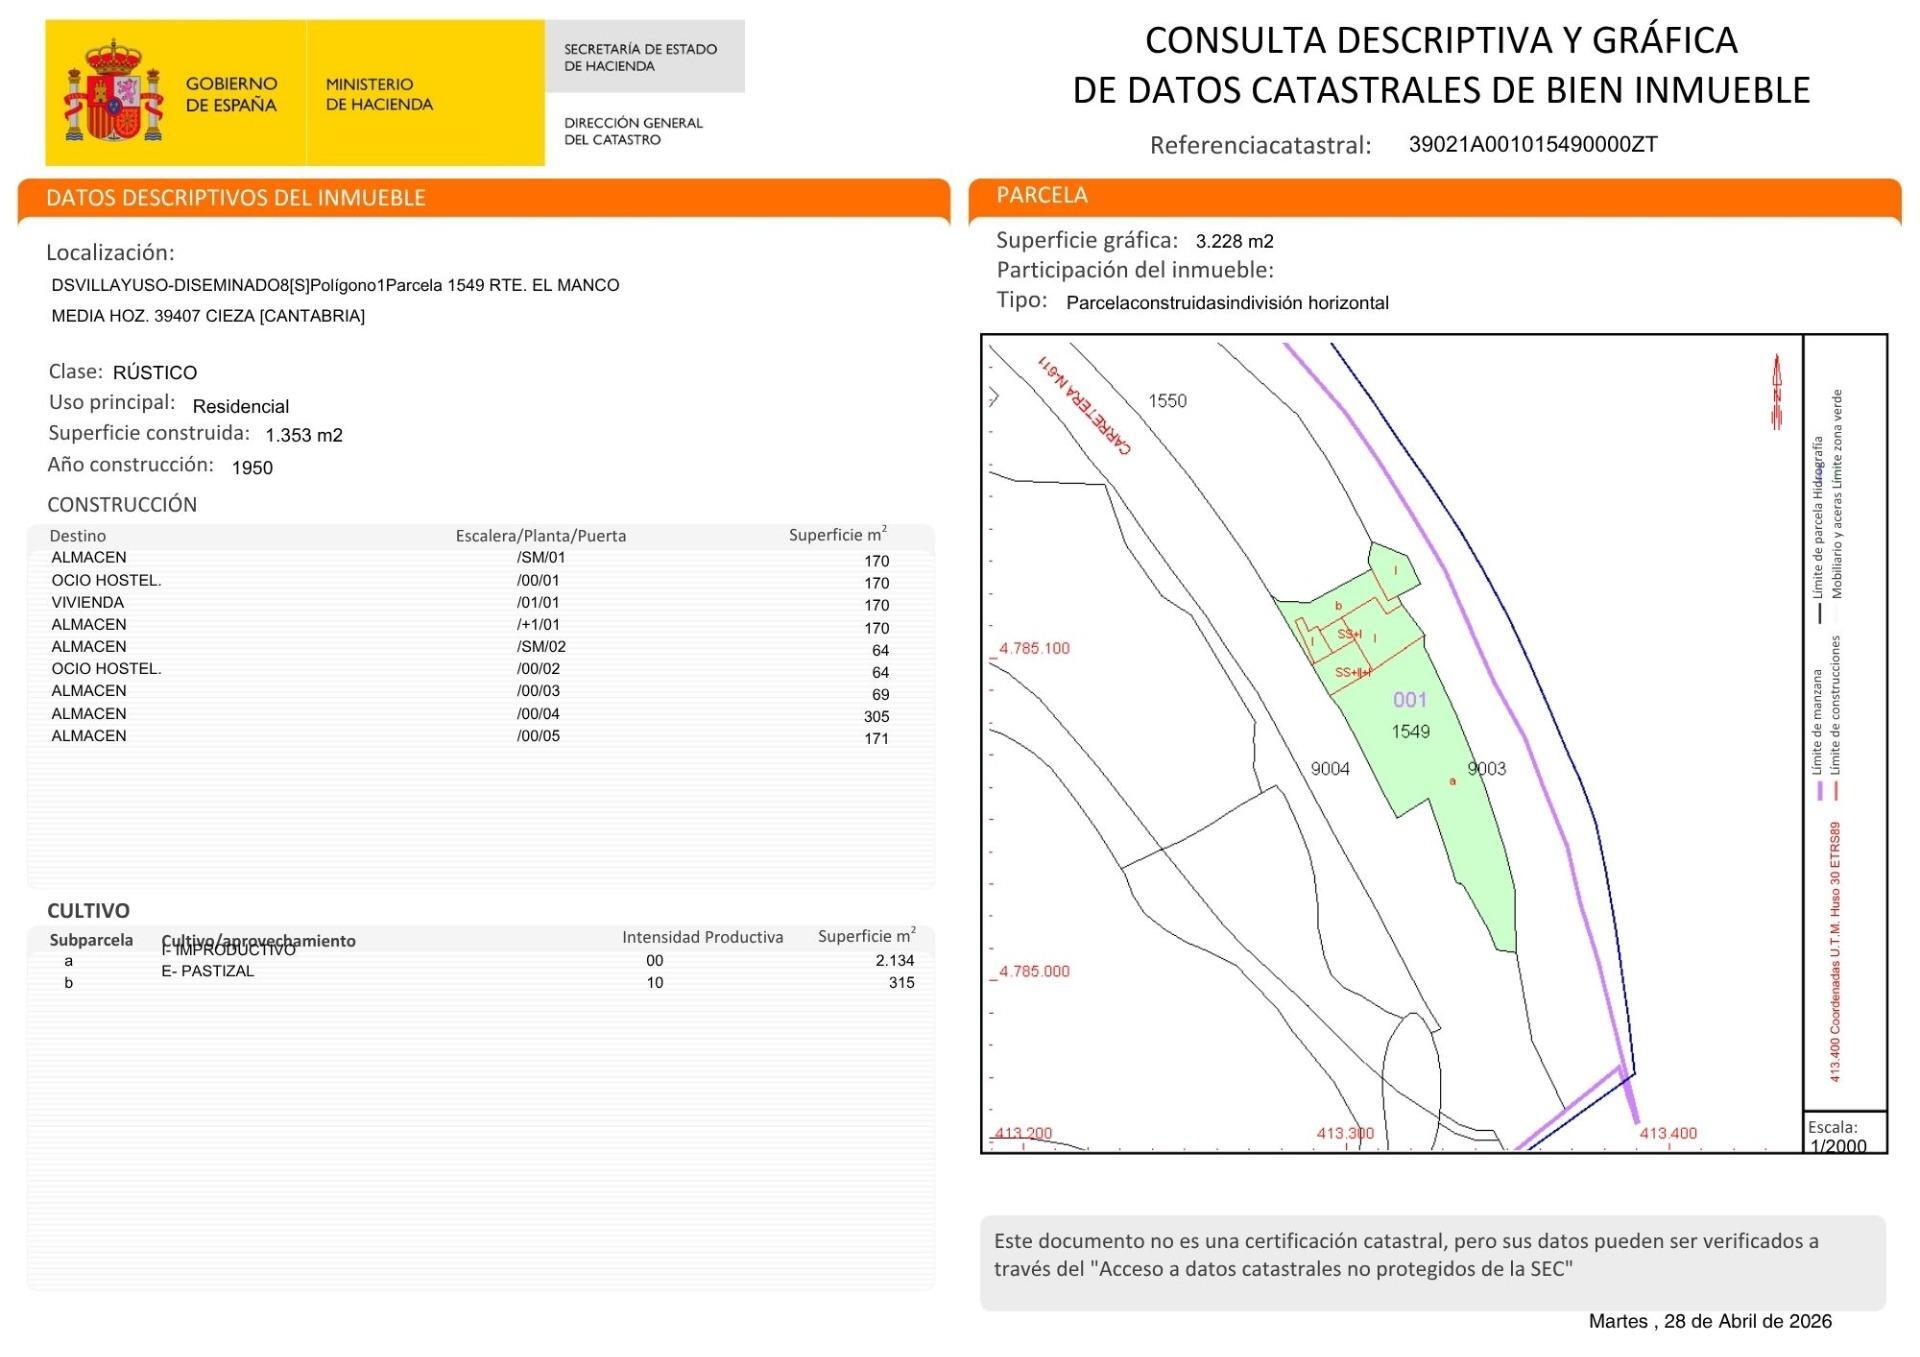Click the '/+1/01' cell in construction table
Viewport: 1920px width, 1357px height.
(x=538, y=624)
